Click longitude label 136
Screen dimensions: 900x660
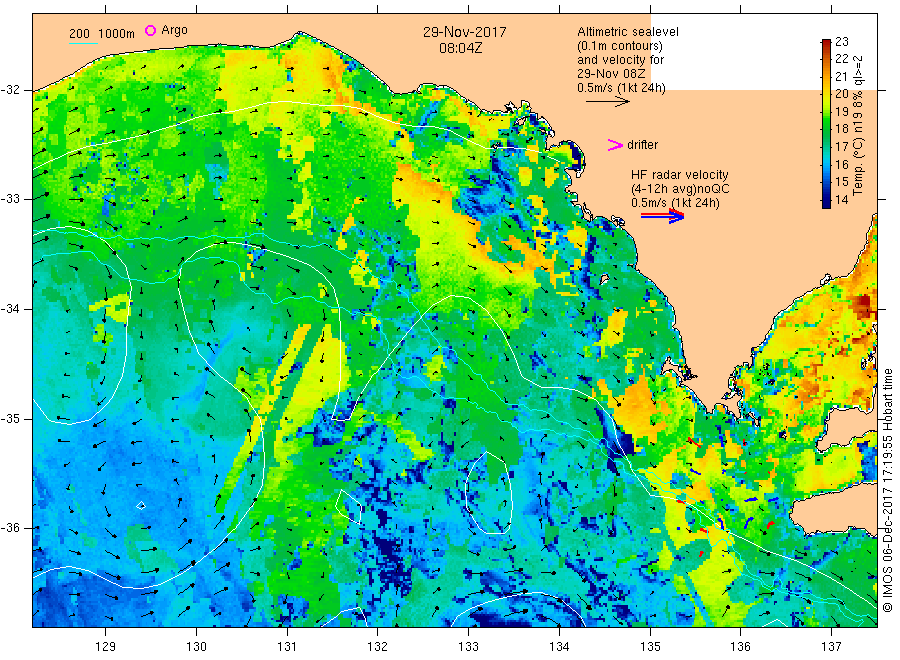[x=740, y=647]
